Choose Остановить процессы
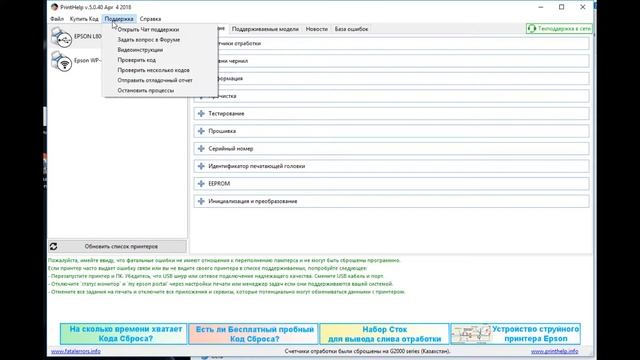Viewport: 640px width, 360px height. coord(146,91)
